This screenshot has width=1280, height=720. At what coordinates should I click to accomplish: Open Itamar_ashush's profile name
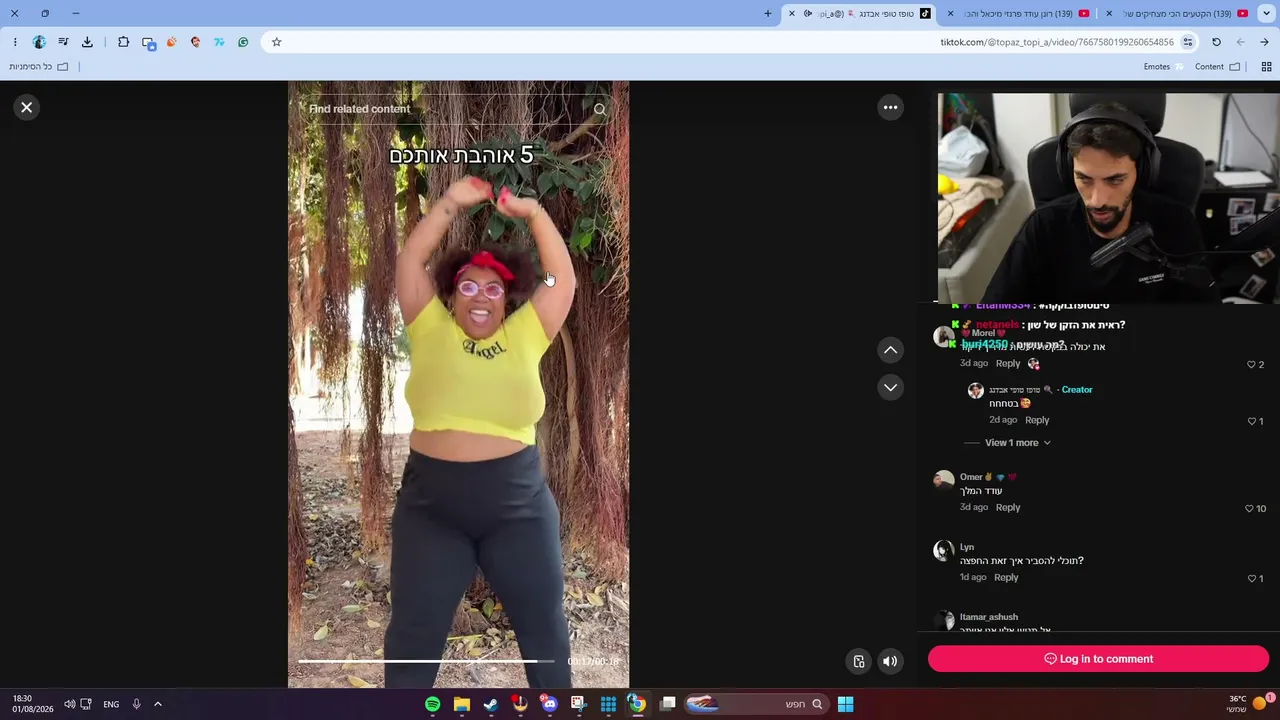click(x=989, y=617)
